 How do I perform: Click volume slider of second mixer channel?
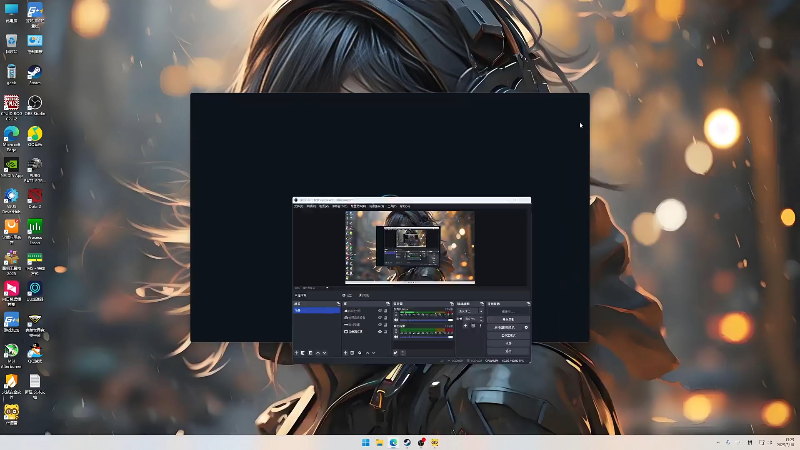tap(426, 337)
